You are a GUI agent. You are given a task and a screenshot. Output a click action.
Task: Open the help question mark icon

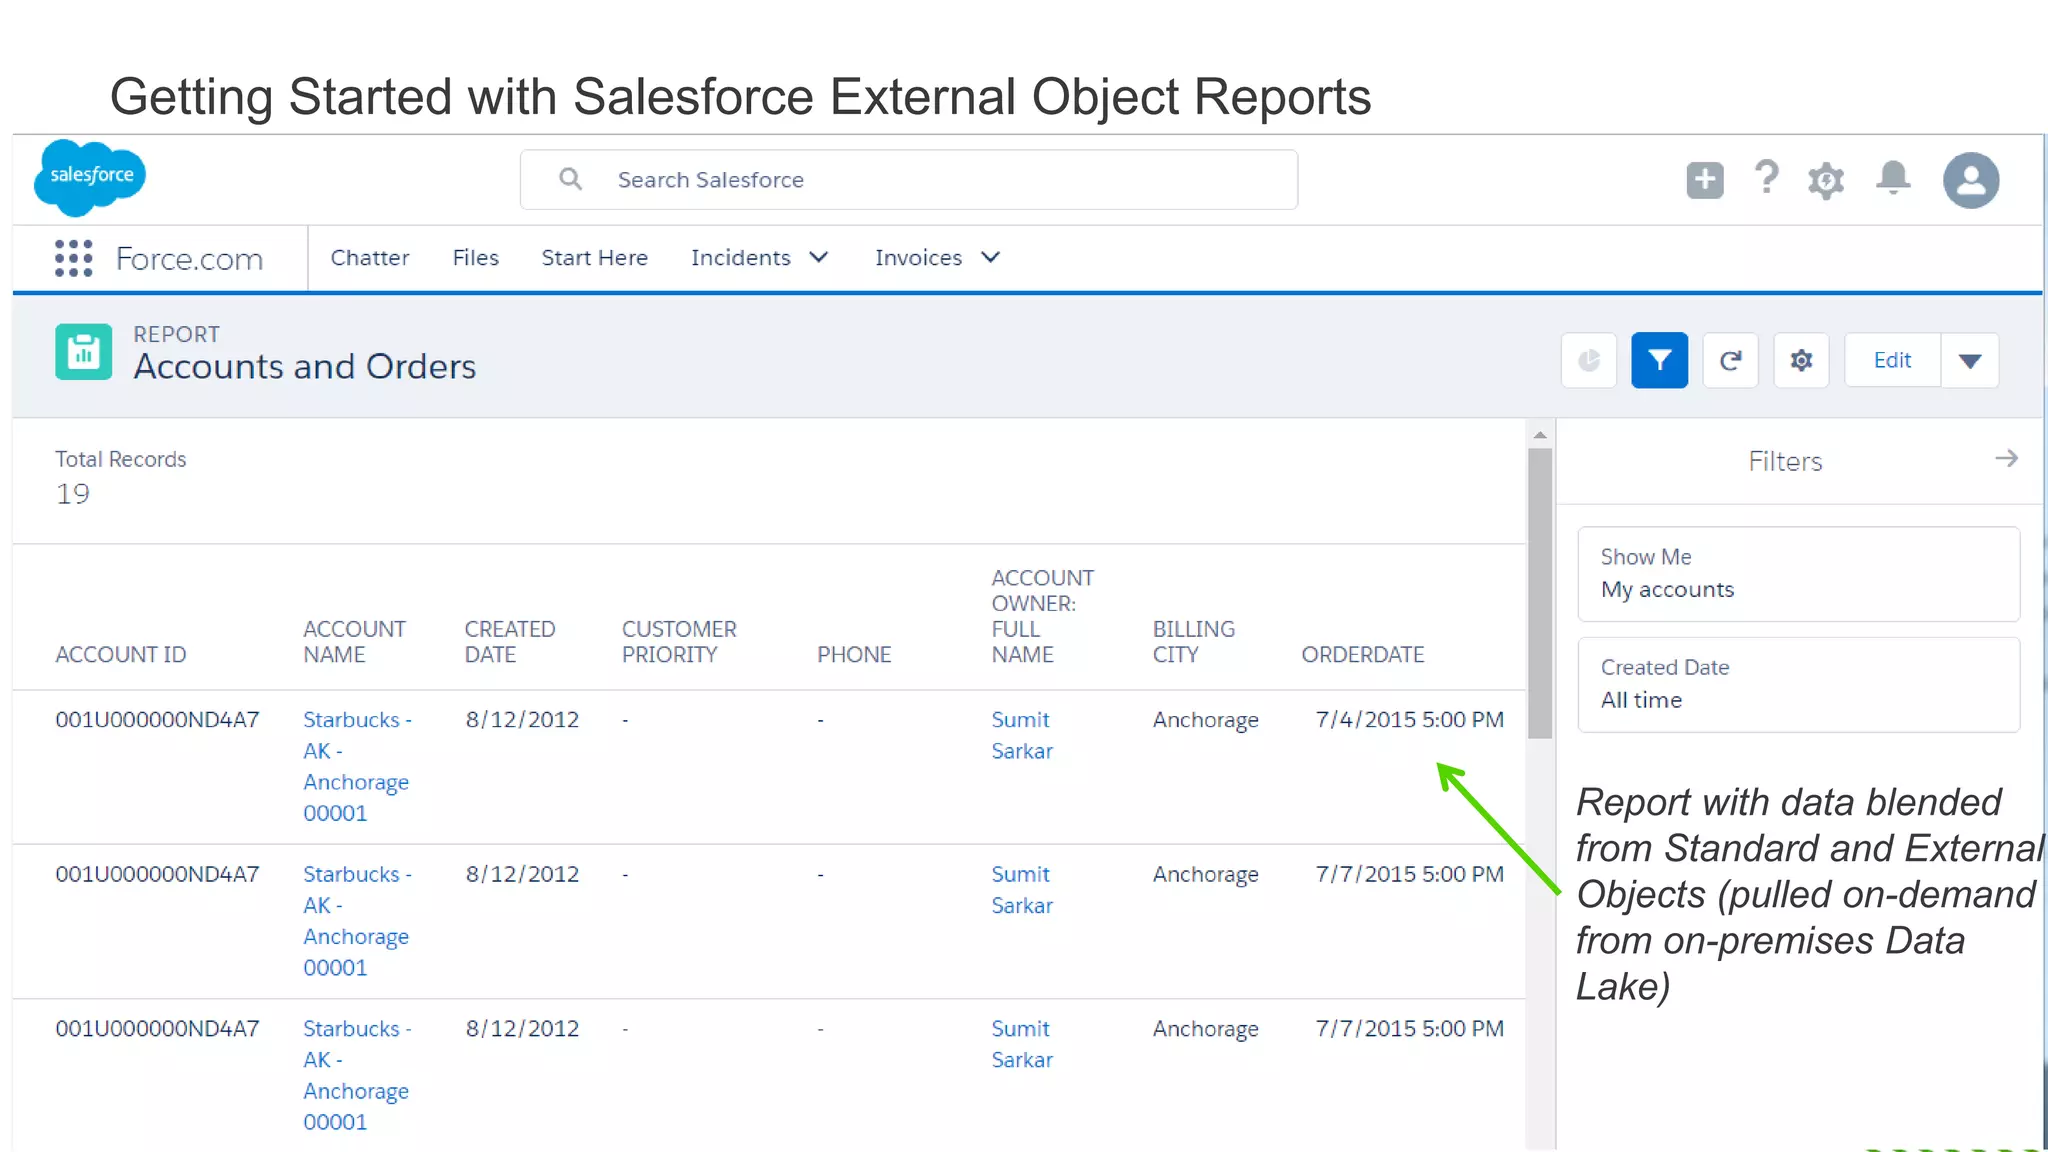tap(1766, 178)
